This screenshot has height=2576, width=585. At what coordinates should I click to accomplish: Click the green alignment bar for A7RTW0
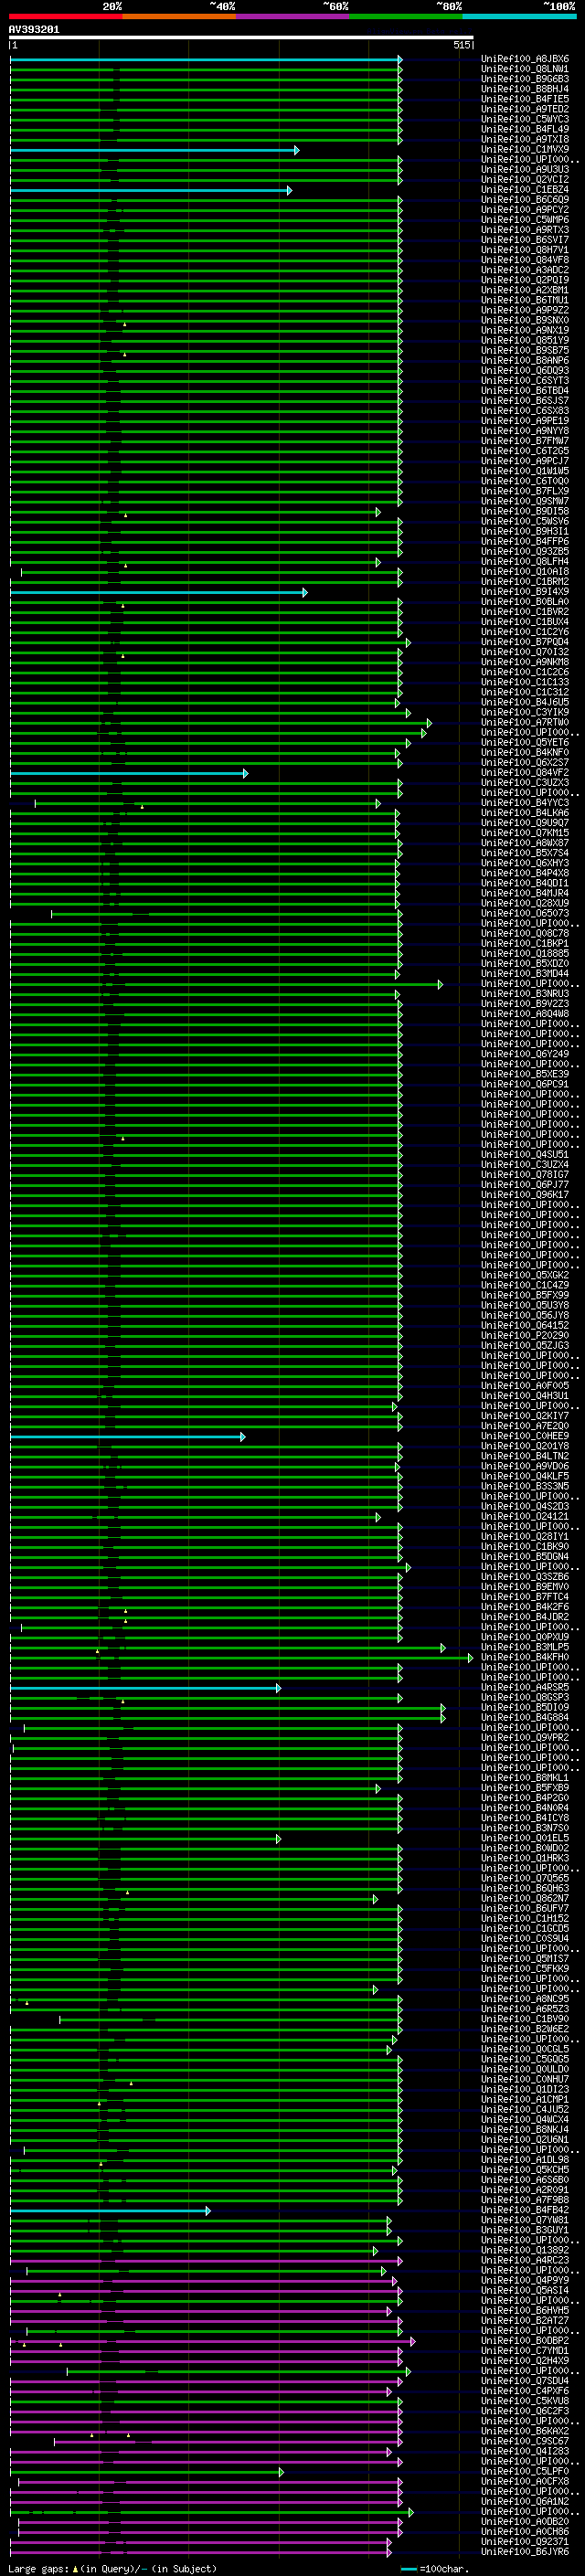coord(221,723)
